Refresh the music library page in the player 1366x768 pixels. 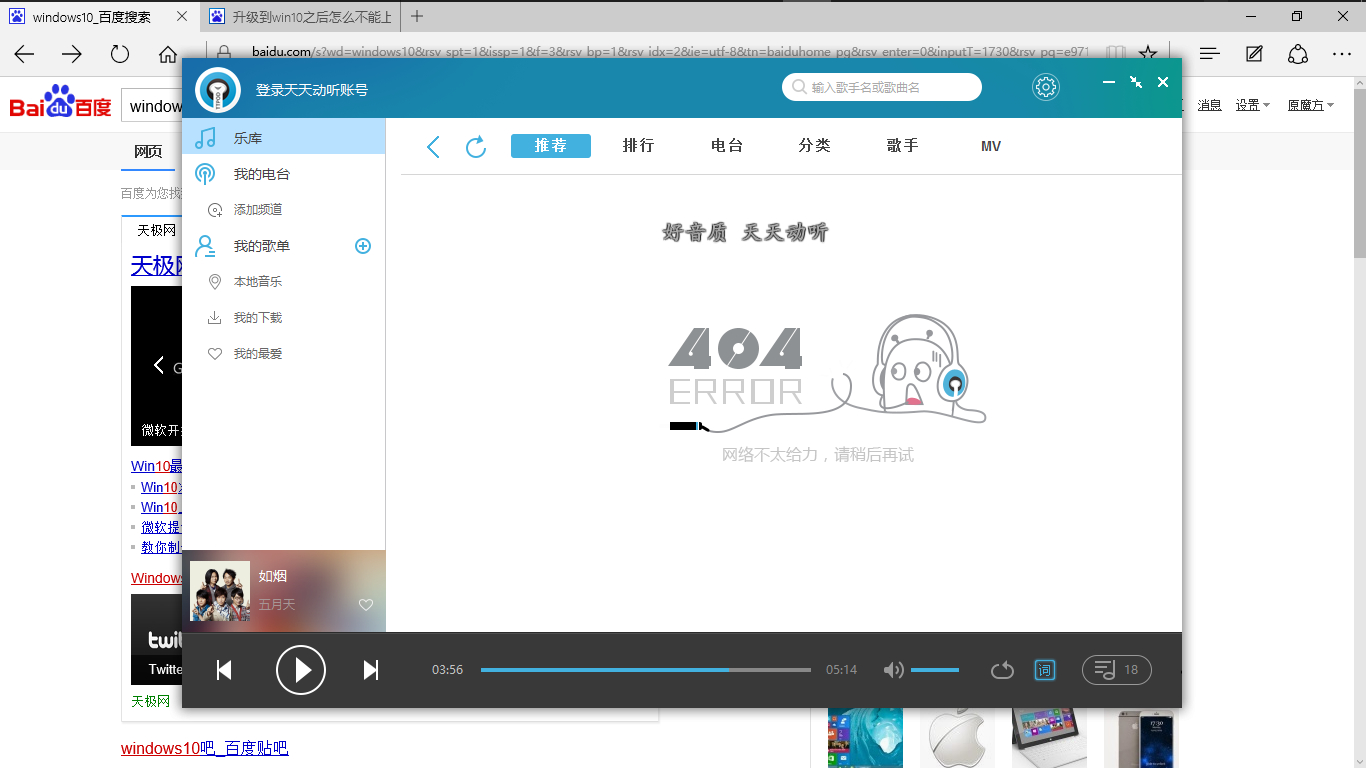tap(476, 147)
